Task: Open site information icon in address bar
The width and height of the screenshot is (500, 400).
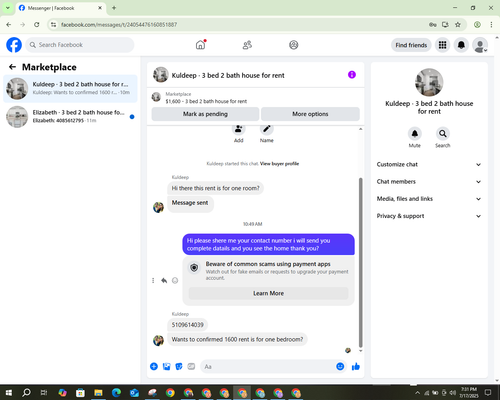Action: pos(53,25)
